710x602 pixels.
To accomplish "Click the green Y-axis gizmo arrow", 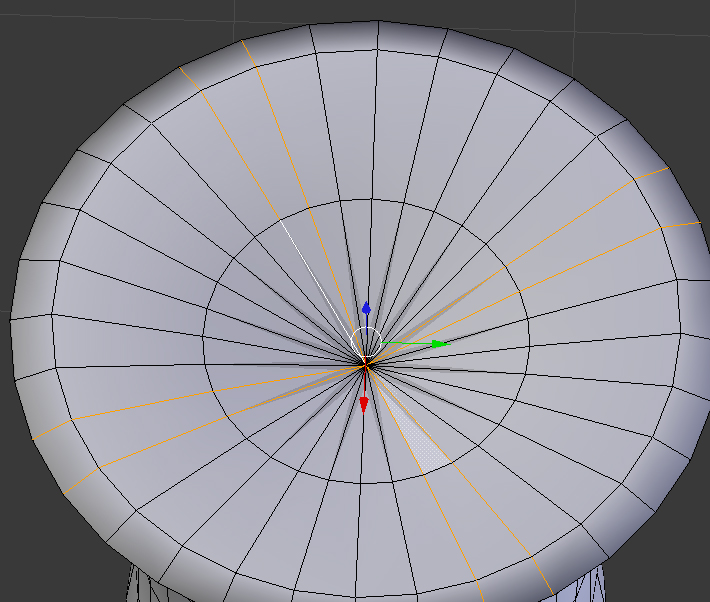I will 440,344.
